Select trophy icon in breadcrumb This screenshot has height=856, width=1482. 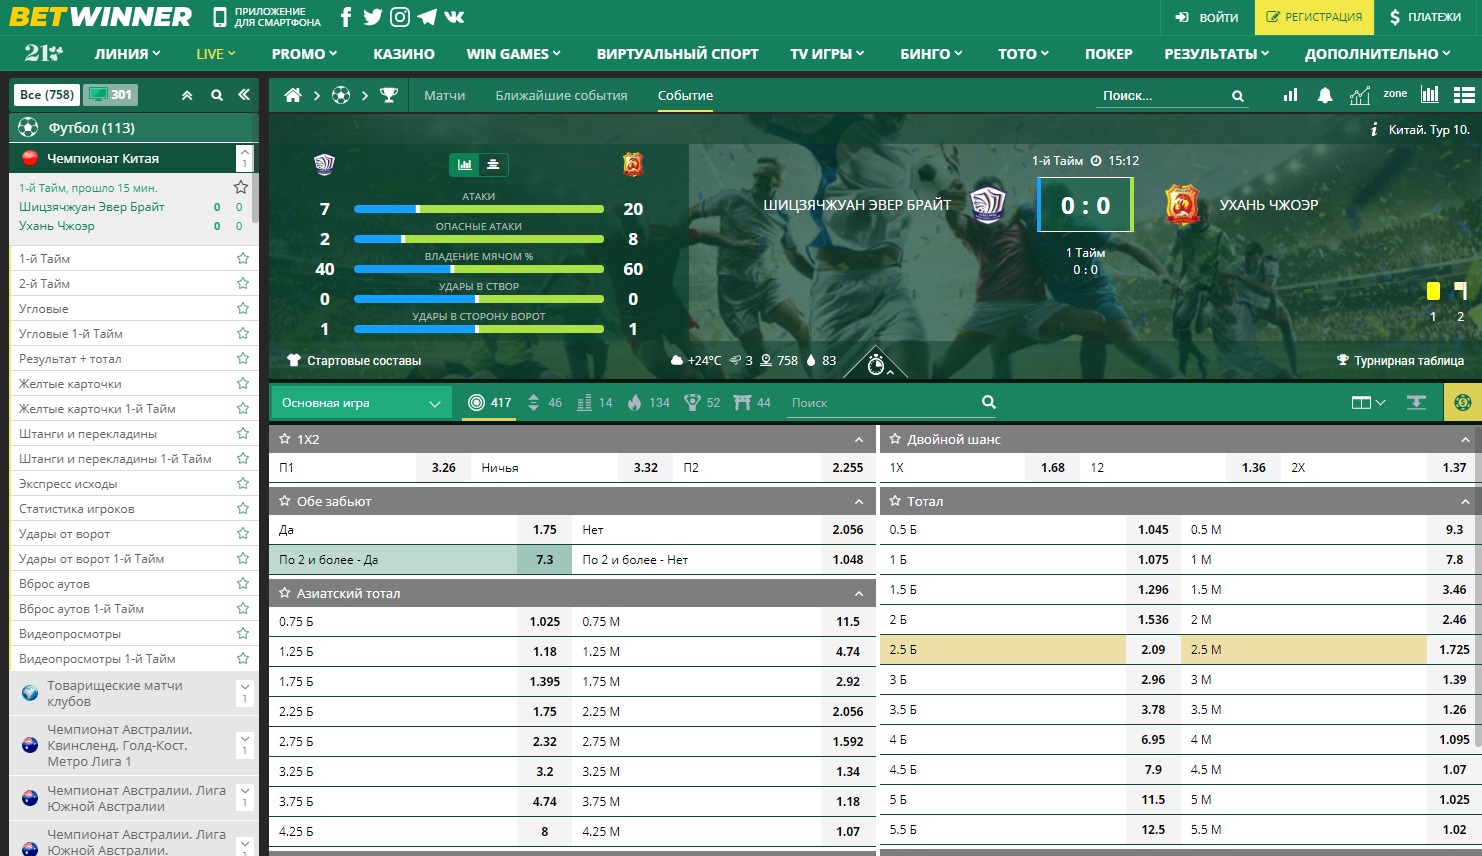(389, 95)
